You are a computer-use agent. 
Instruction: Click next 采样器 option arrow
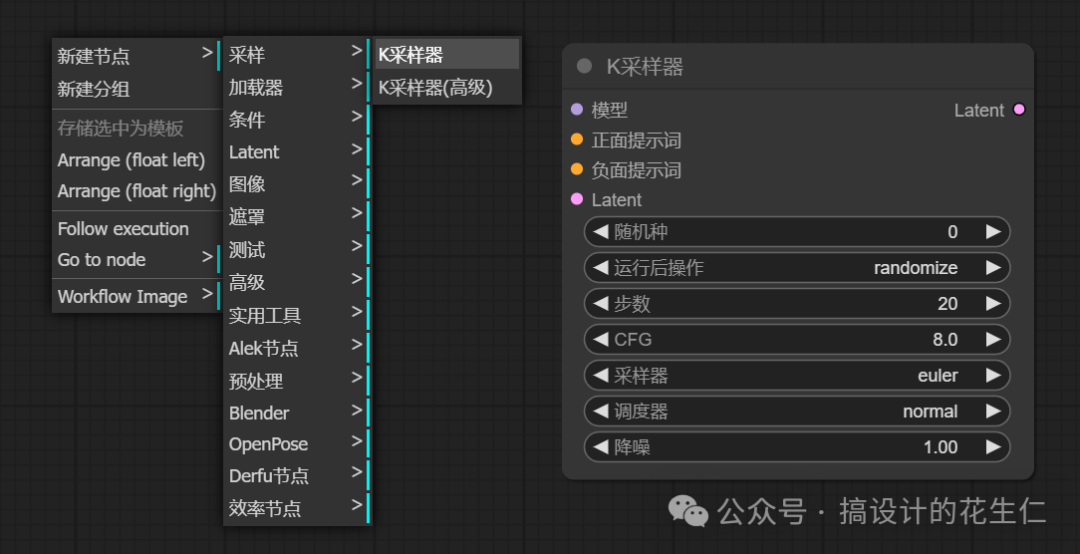point(993,376)
